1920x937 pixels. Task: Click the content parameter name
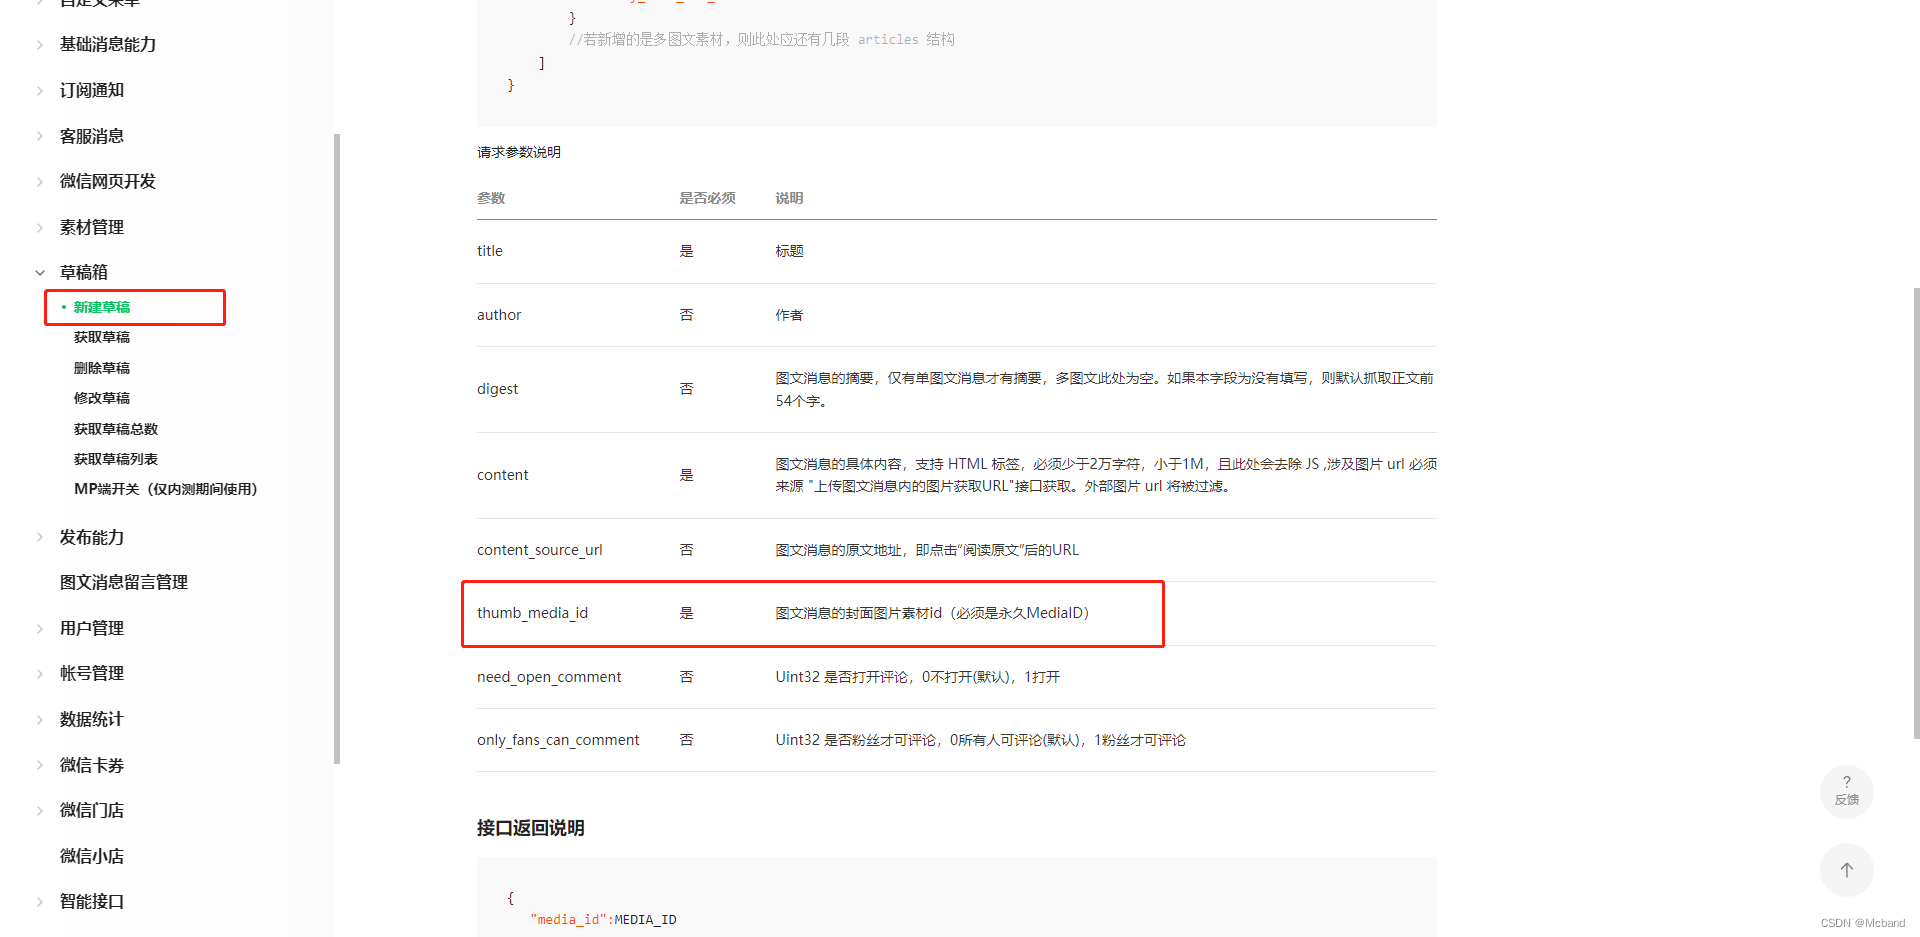tap(502, 475)
